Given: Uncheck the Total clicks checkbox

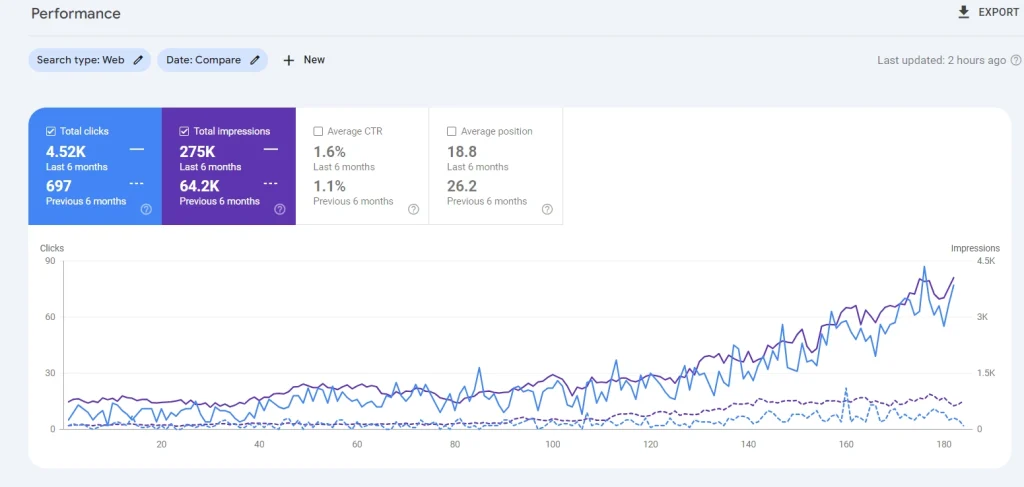Looking at the screenshot, I should pos(50,131).
